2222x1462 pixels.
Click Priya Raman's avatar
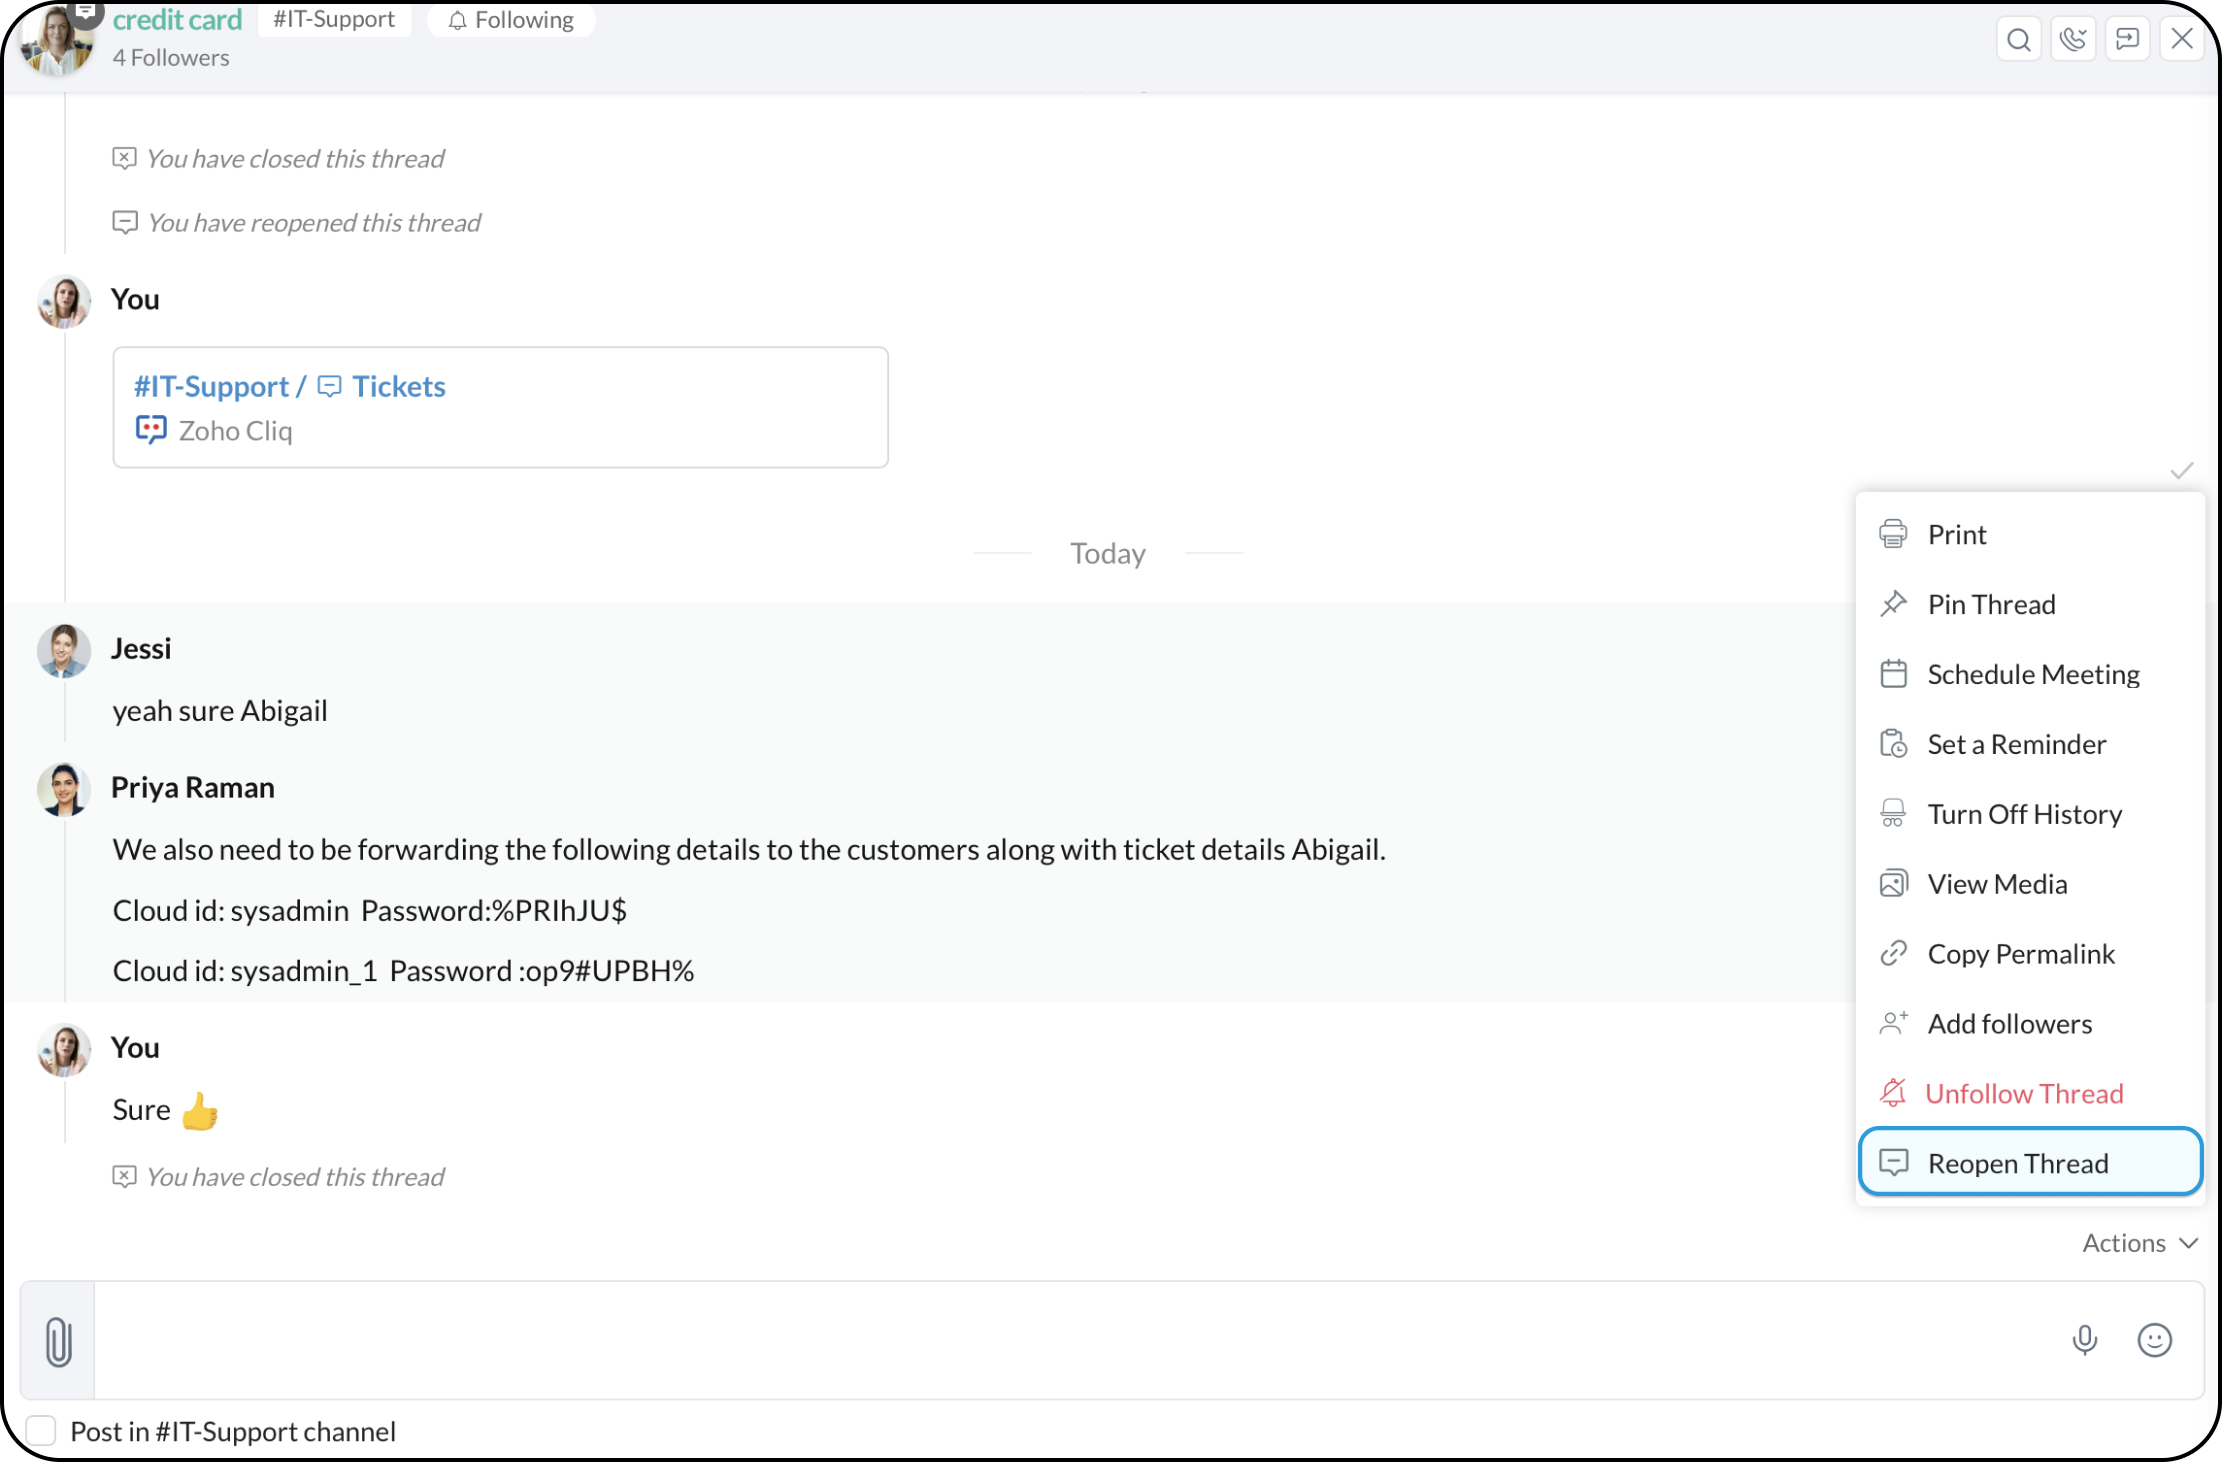(64, 790)
